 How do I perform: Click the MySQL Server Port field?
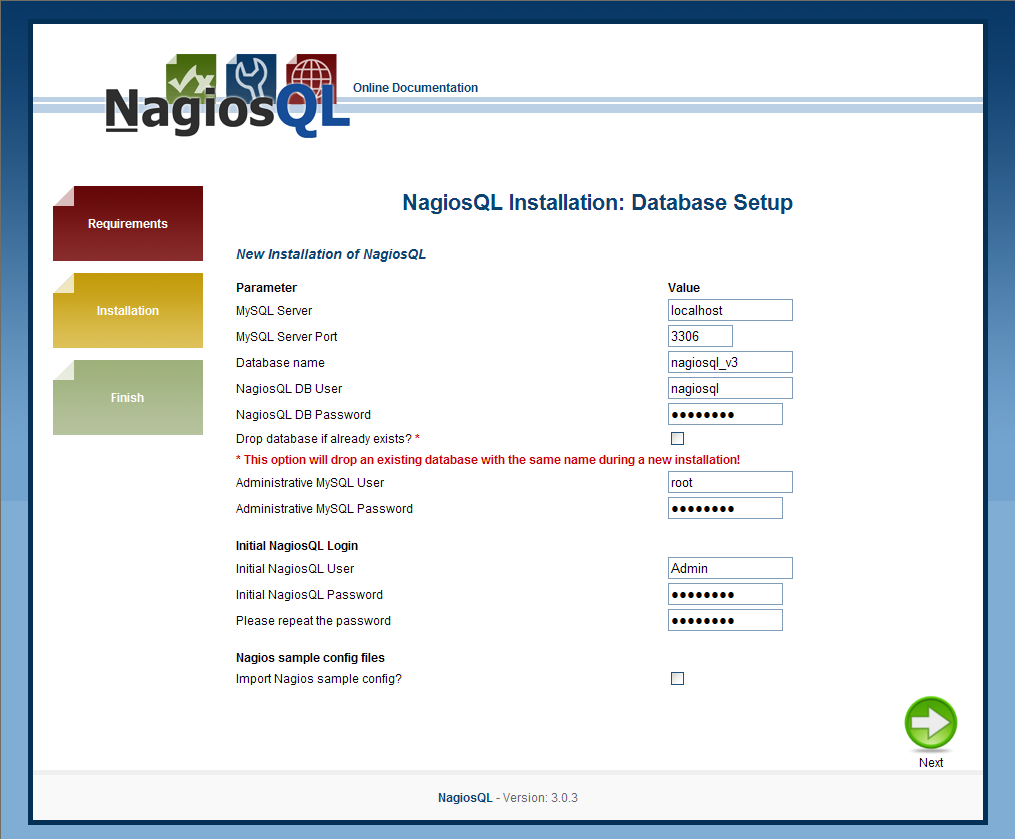coord(700,336)
